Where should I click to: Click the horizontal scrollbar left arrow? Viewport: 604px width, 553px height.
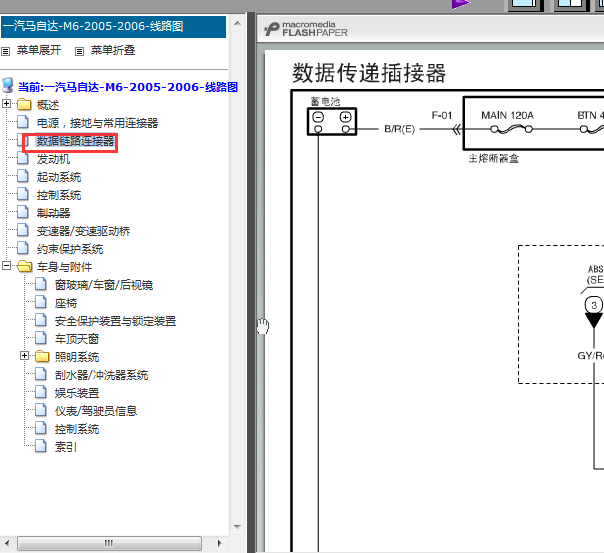pyautogui.click(x=7, y=543)
